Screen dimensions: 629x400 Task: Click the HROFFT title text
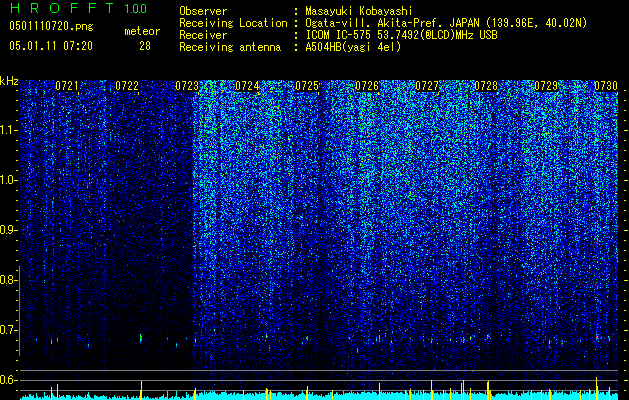(62, 8)
